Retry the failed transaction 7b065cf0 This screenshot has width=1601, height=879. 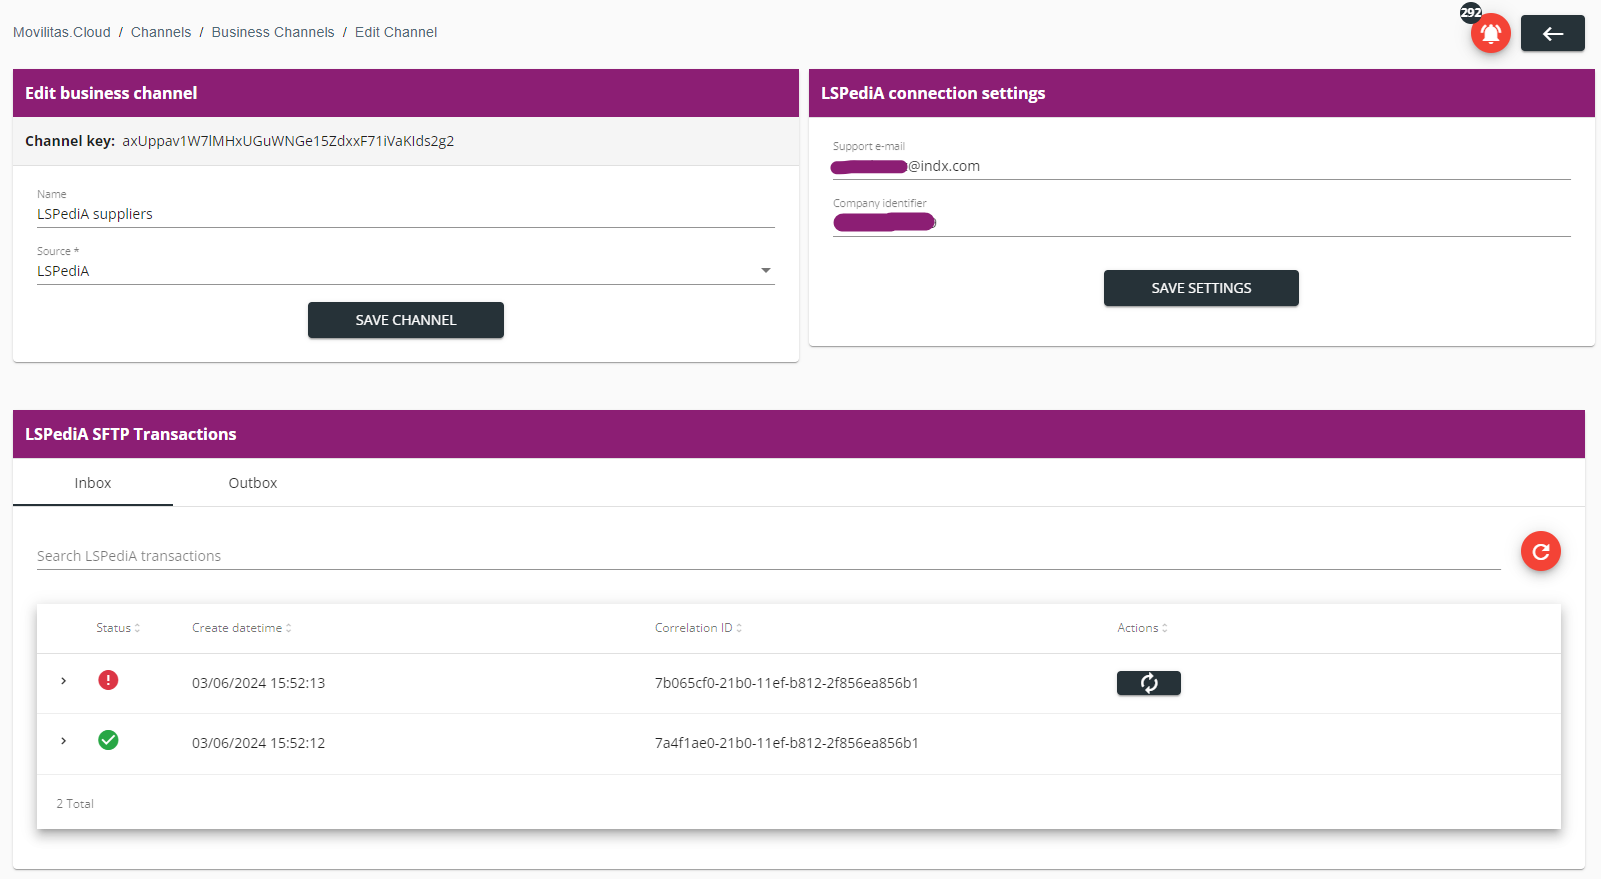tap(1148, 683)
